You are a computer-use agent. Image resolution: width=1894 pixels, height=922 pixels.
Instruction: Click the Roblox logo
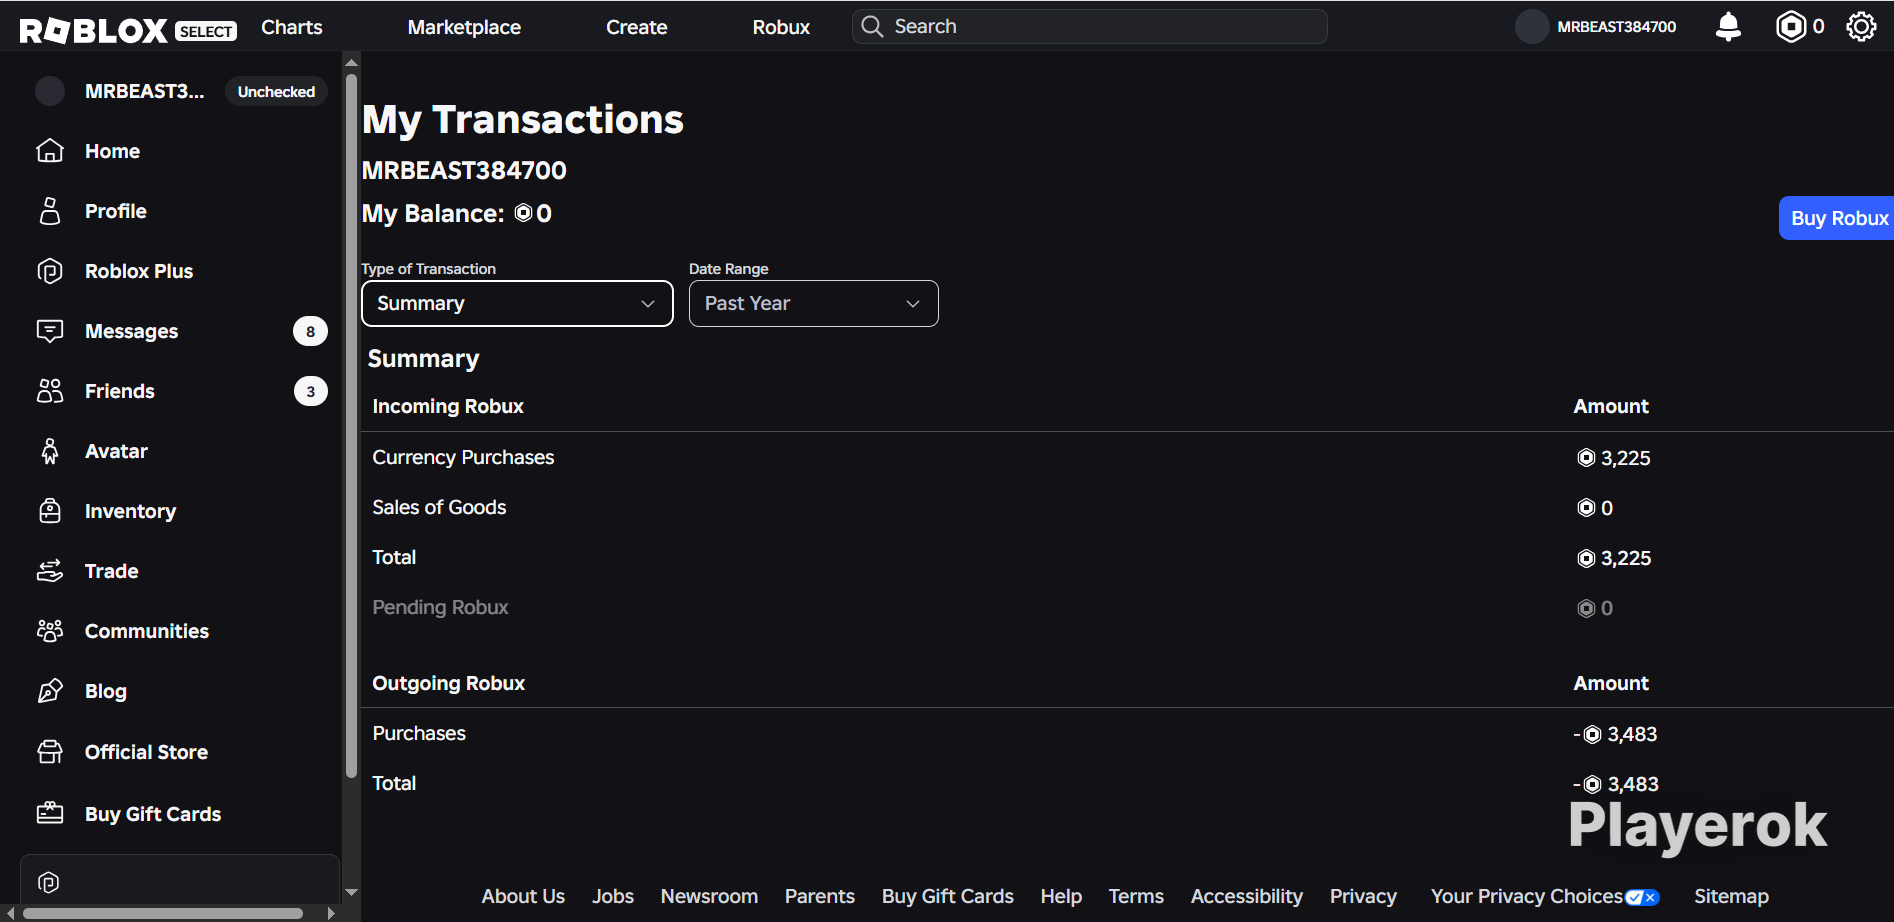[x=94, y=30]
